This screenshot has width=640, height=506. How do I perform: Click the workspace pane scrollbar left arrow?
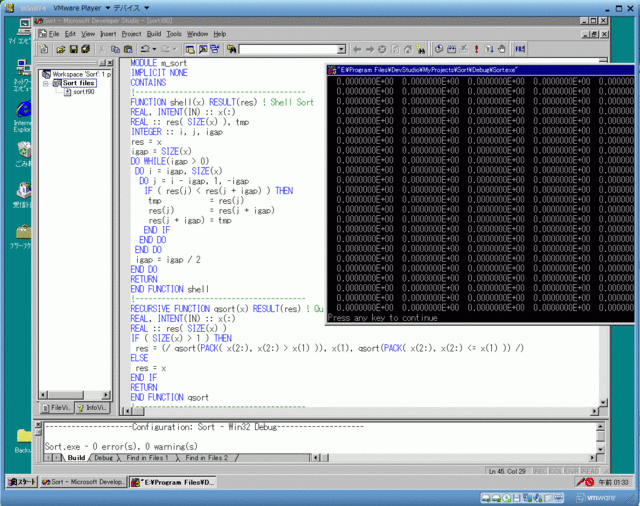44,395
